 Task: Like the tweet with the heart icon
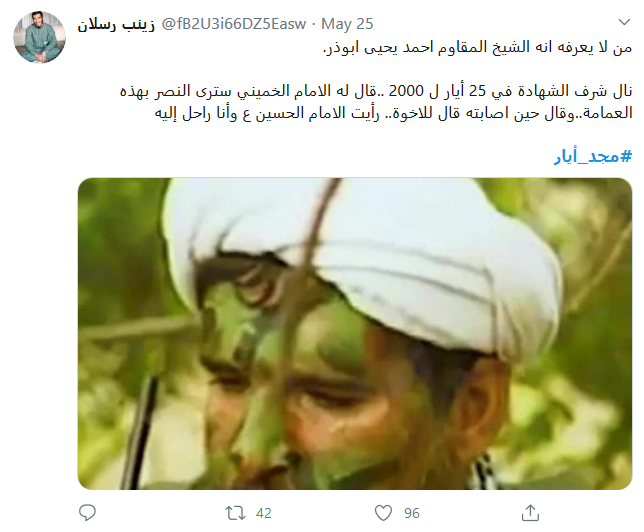click(x=383, y=513)
